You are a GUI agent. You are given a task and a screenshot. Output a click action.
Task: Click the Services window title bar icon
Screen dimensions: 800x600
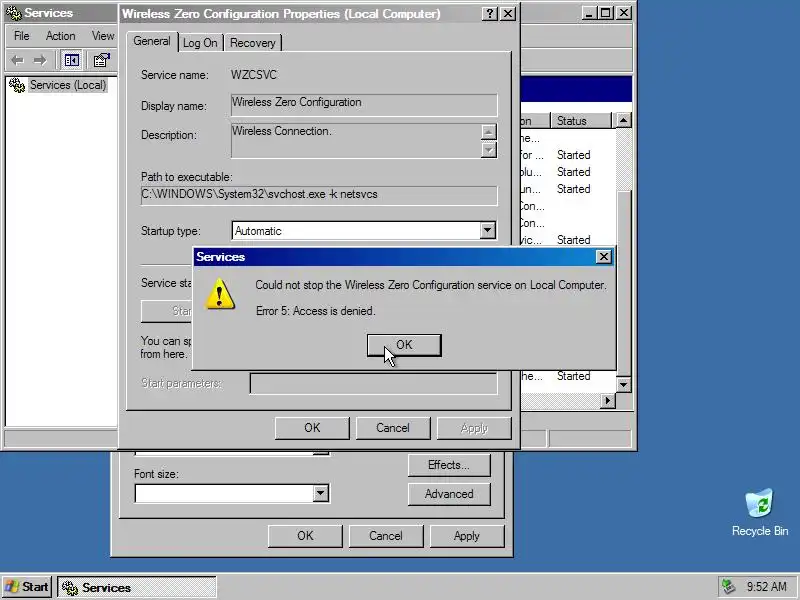tap(13, 13)
